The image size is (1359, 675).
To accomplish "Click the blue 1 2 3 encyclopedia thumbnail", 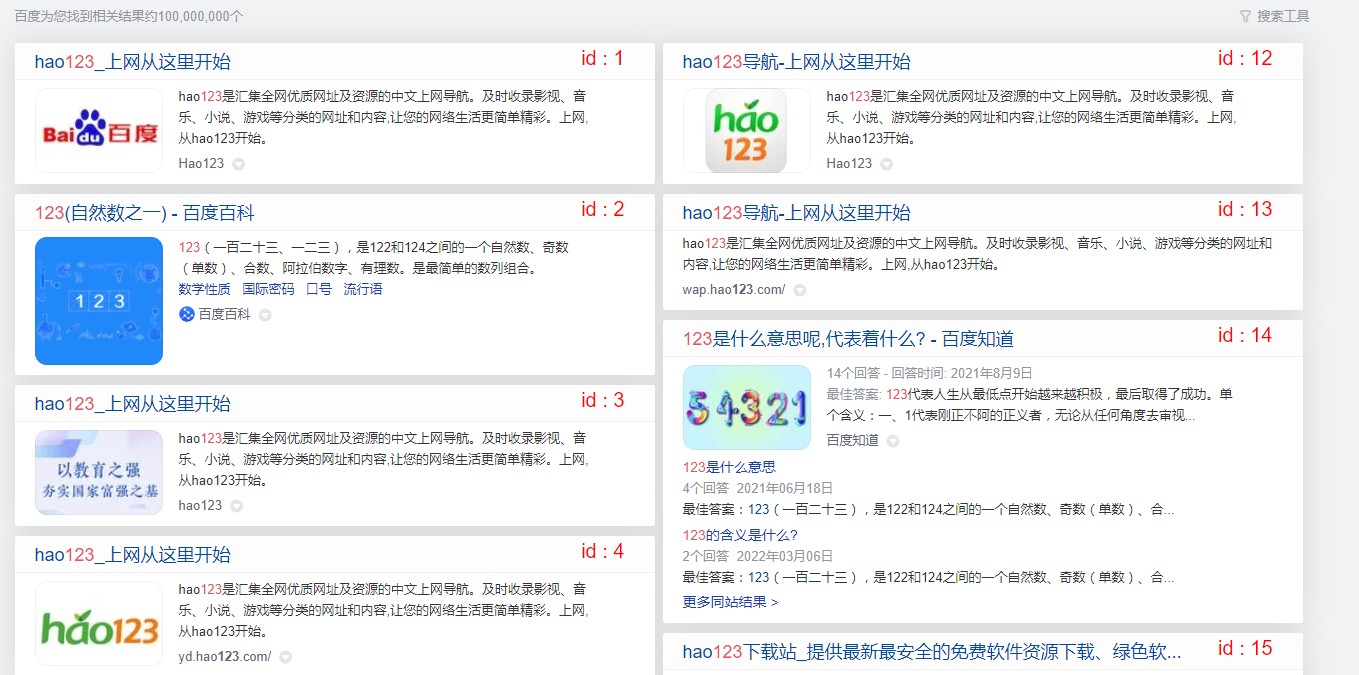I will (x=99, y=301).
